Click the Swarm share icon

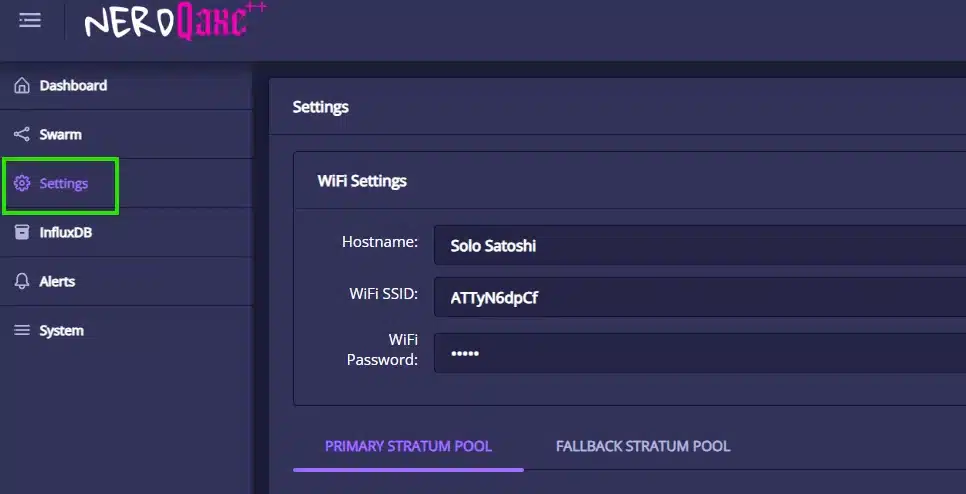click(22, 134)
